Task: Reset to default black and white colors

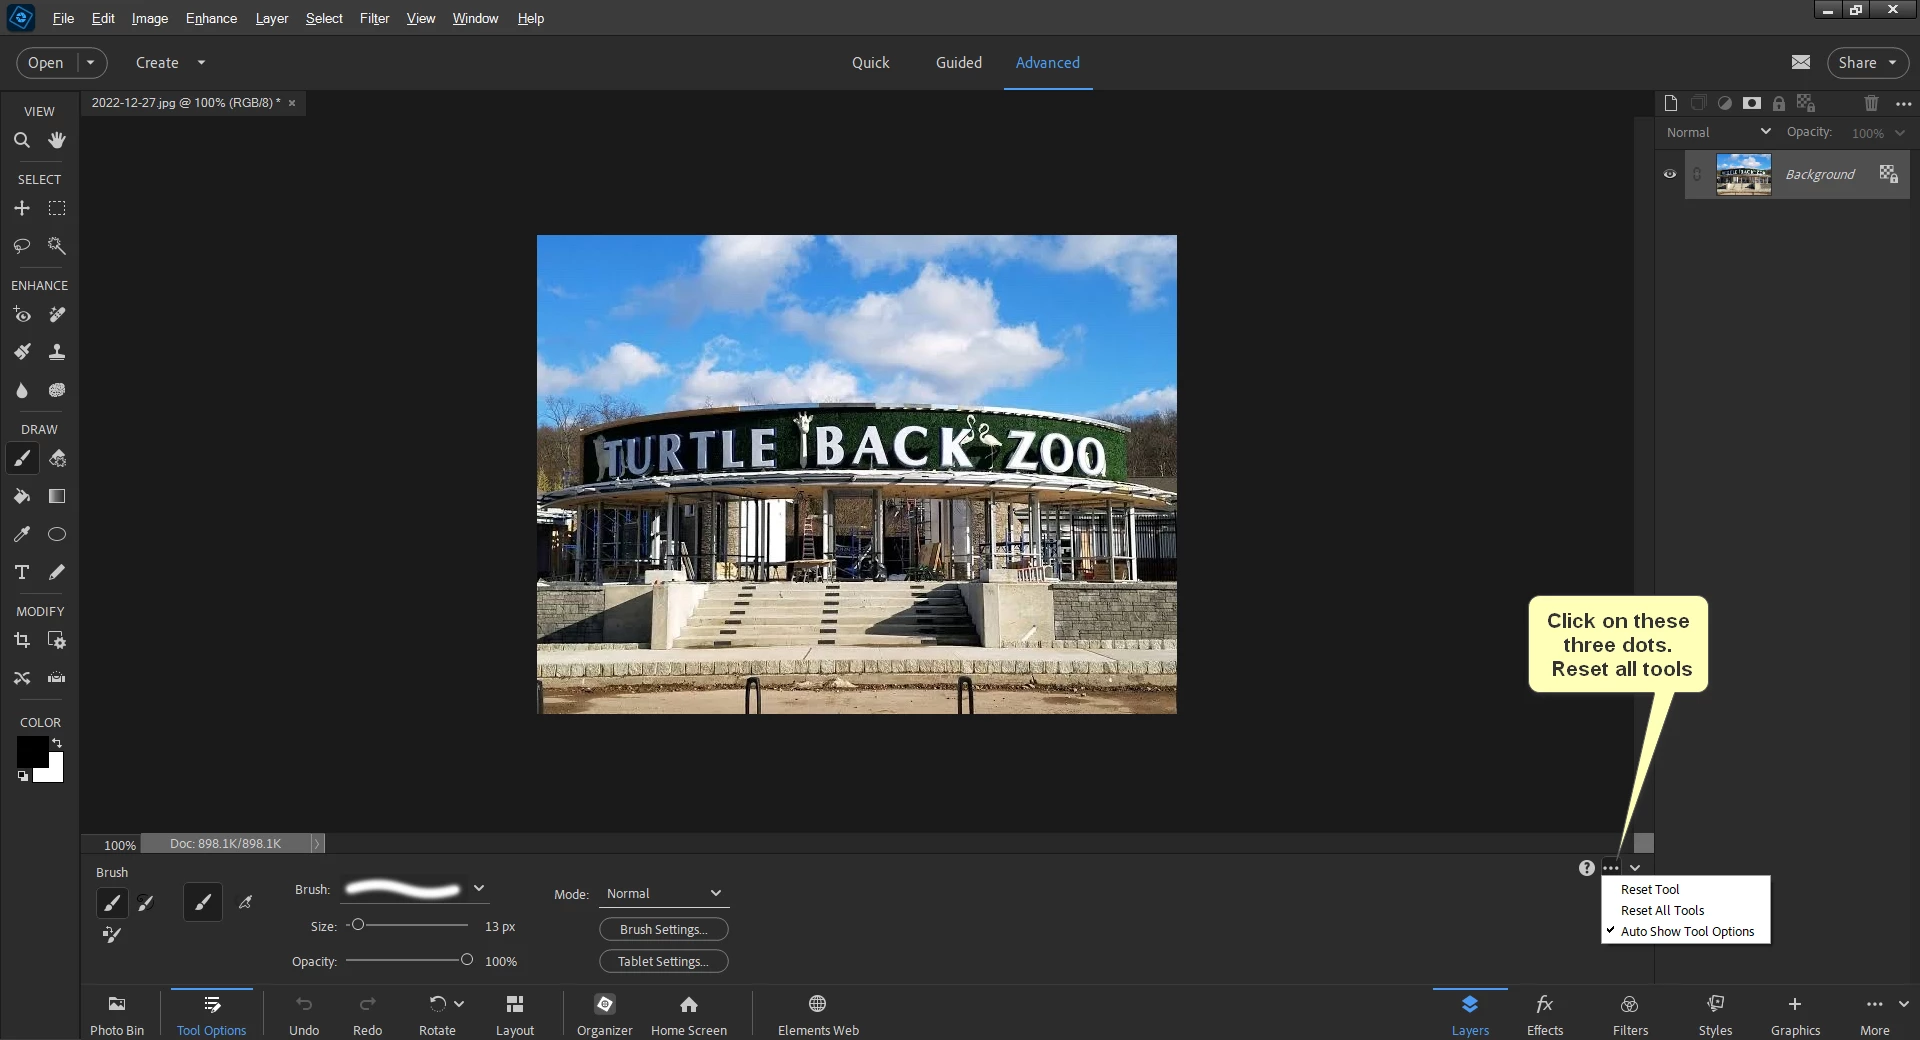Action: (22, 776)
